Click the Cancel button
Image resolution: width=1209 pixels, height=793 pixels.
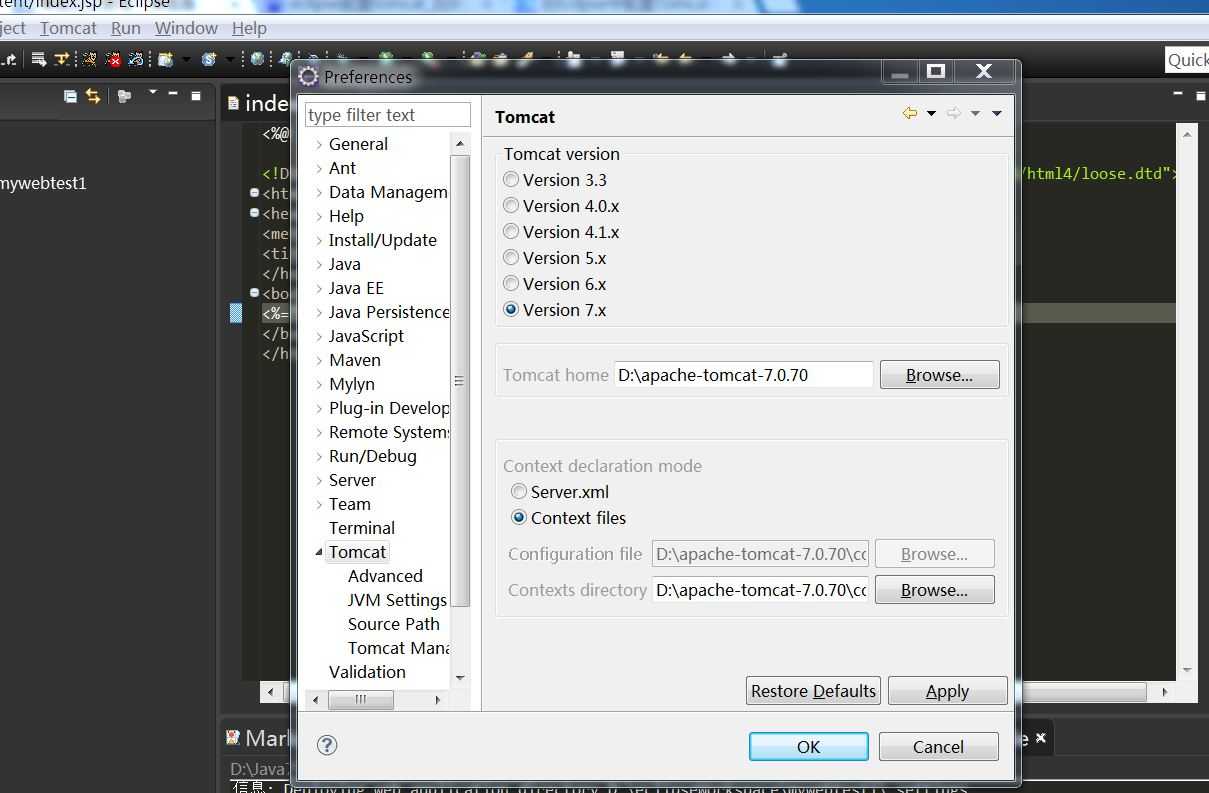(938, 747)
